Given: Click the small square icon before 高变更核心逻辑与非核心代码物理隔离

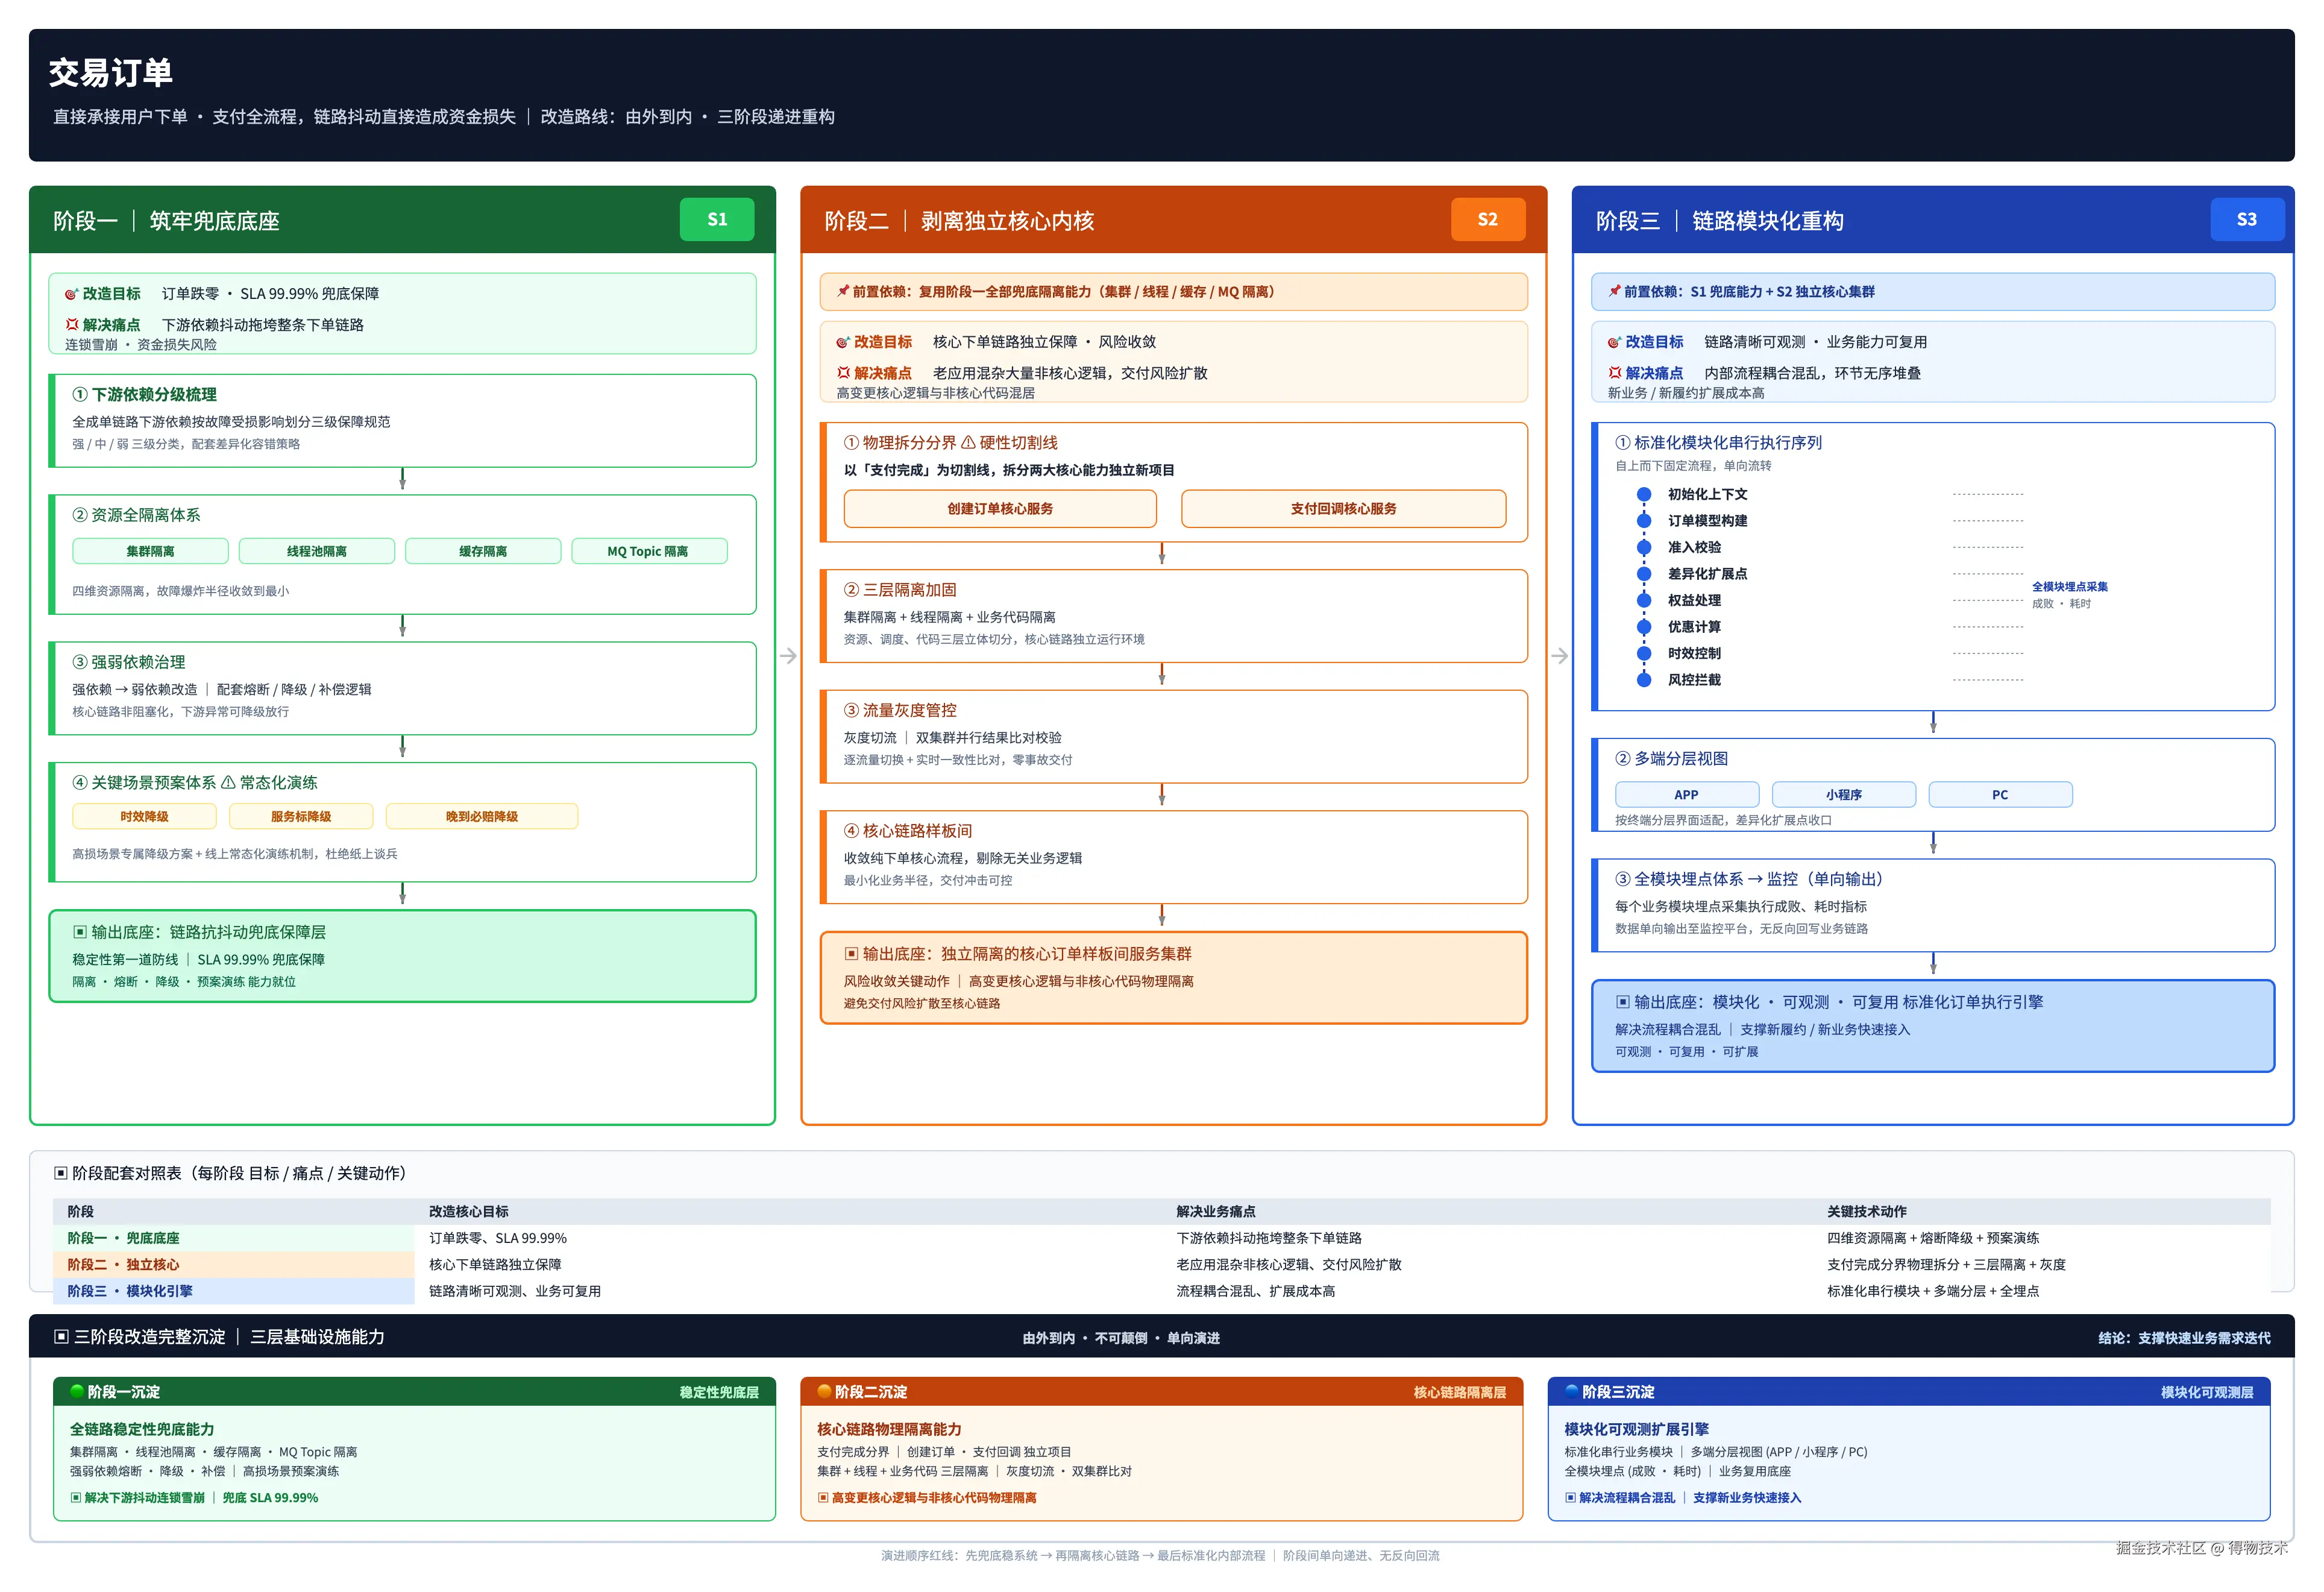Looking at the screenshot, I should tap(823, 1498).
